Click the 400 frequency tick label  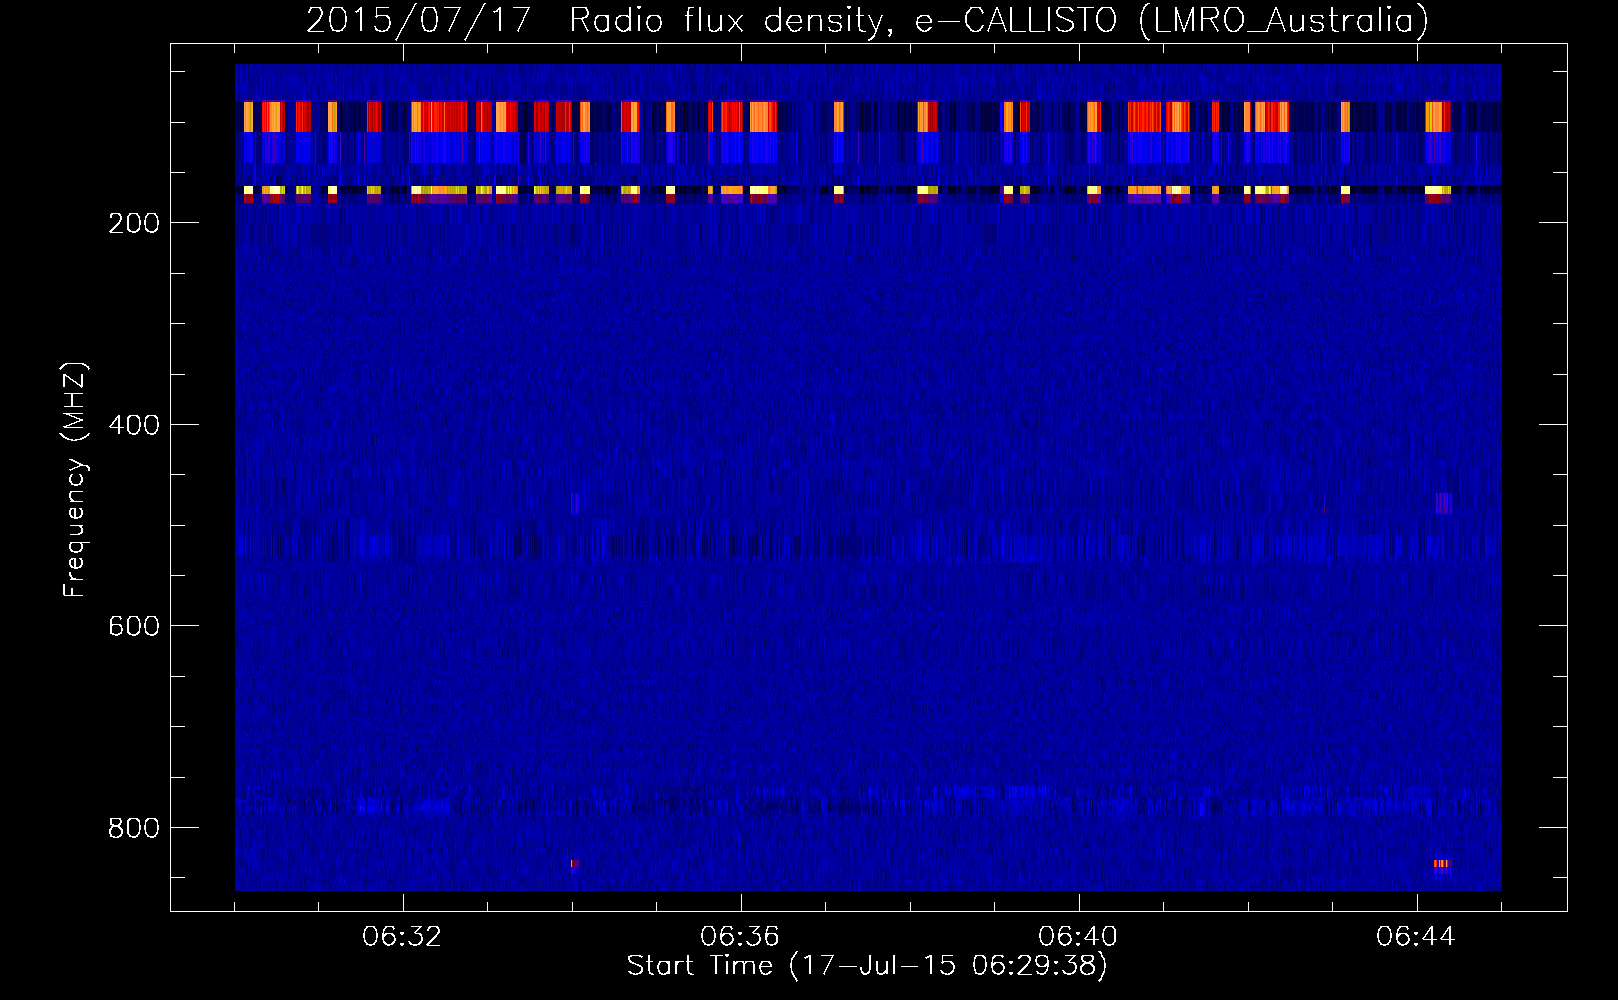[x=134, y=425]
